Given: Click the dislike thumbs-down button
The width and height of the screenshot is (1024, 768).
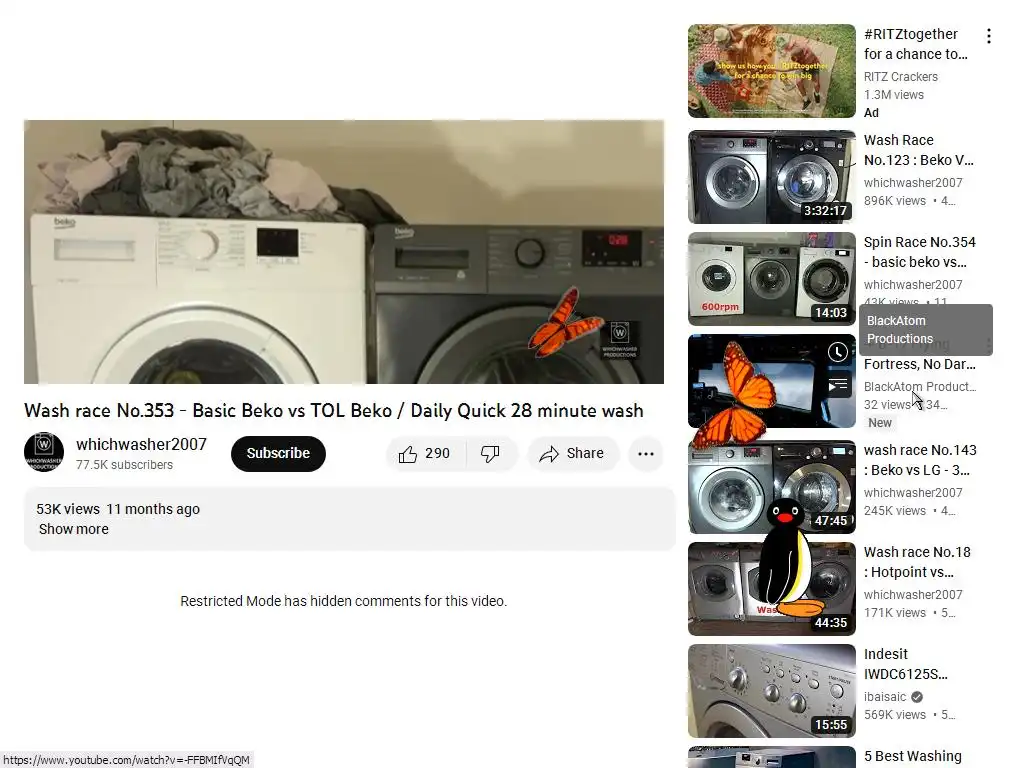Looking at the screenshot, I should (490, 454).
